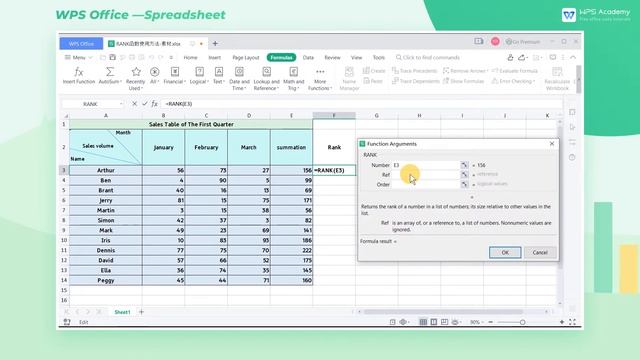
Task: Click Remove Arrows
Action: 465,71
